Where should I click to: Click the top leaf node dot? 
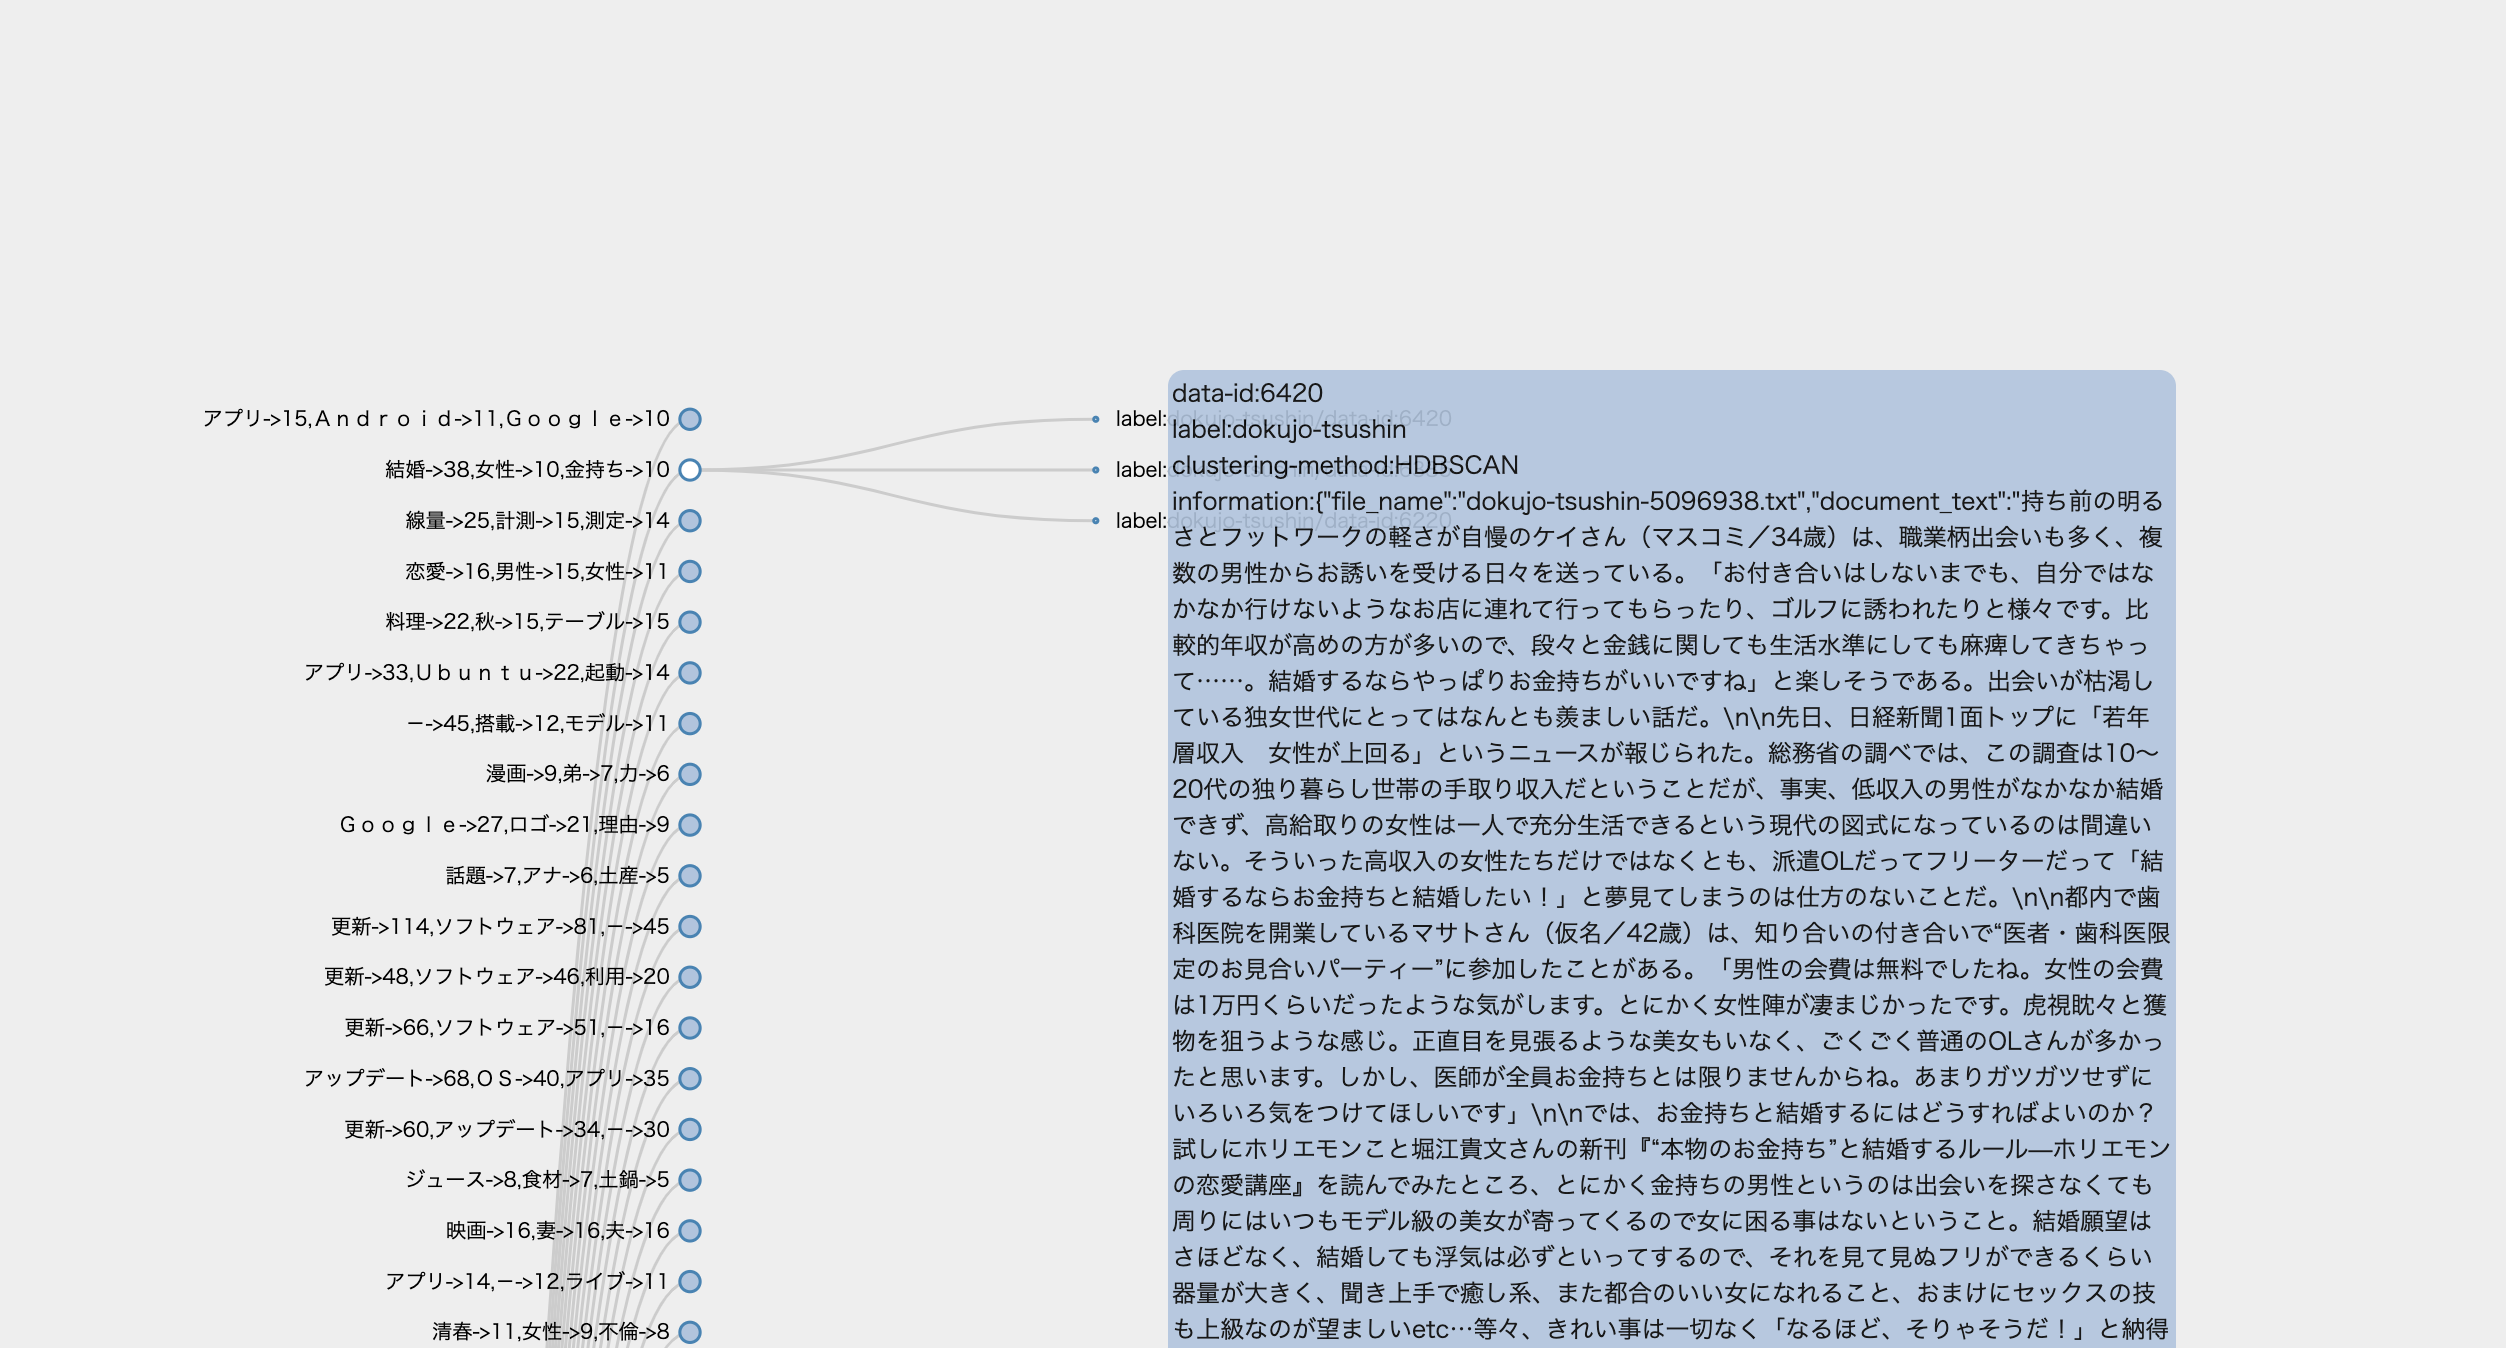point(1096,419)
